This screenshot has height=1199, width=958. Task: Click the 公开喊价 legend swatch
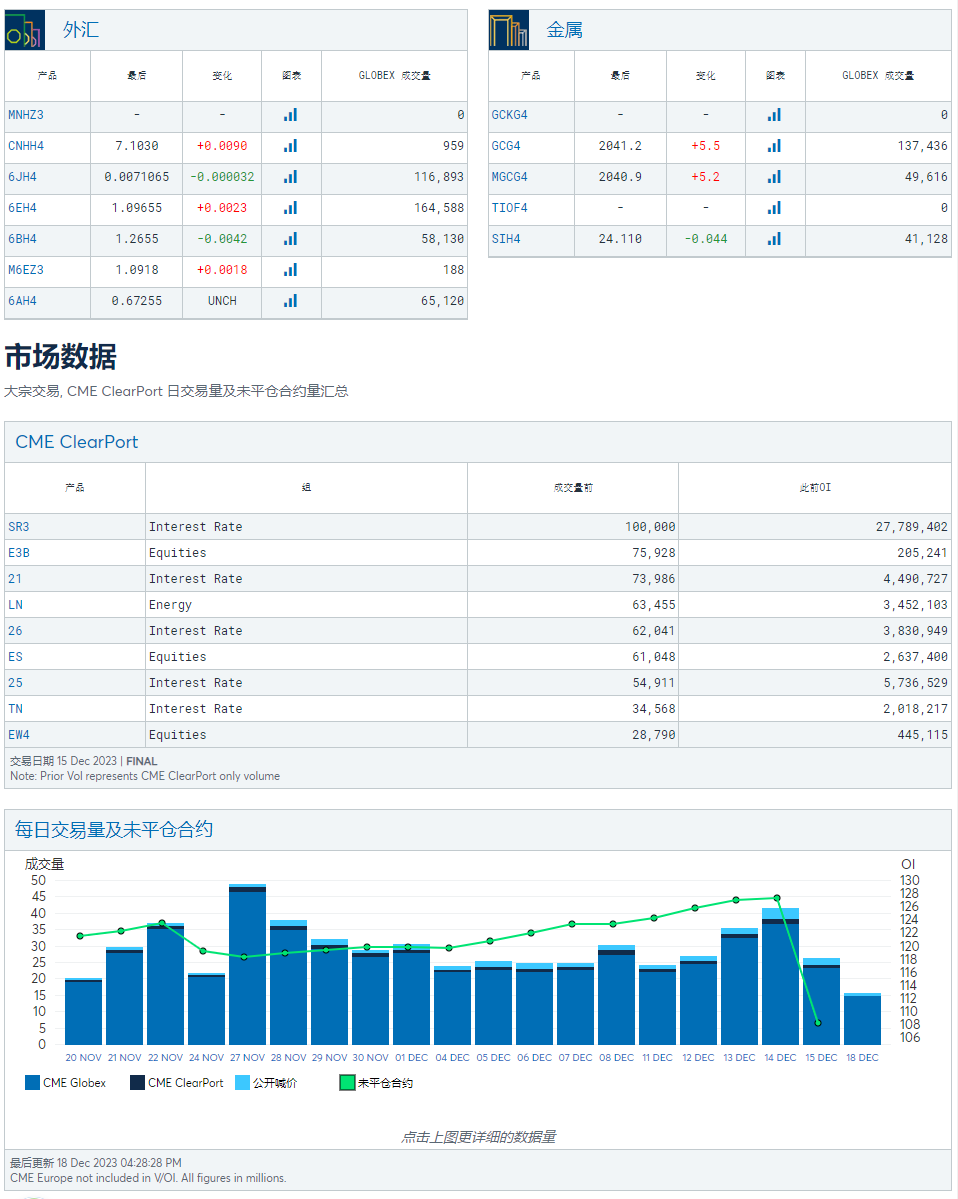(242, 1083)
